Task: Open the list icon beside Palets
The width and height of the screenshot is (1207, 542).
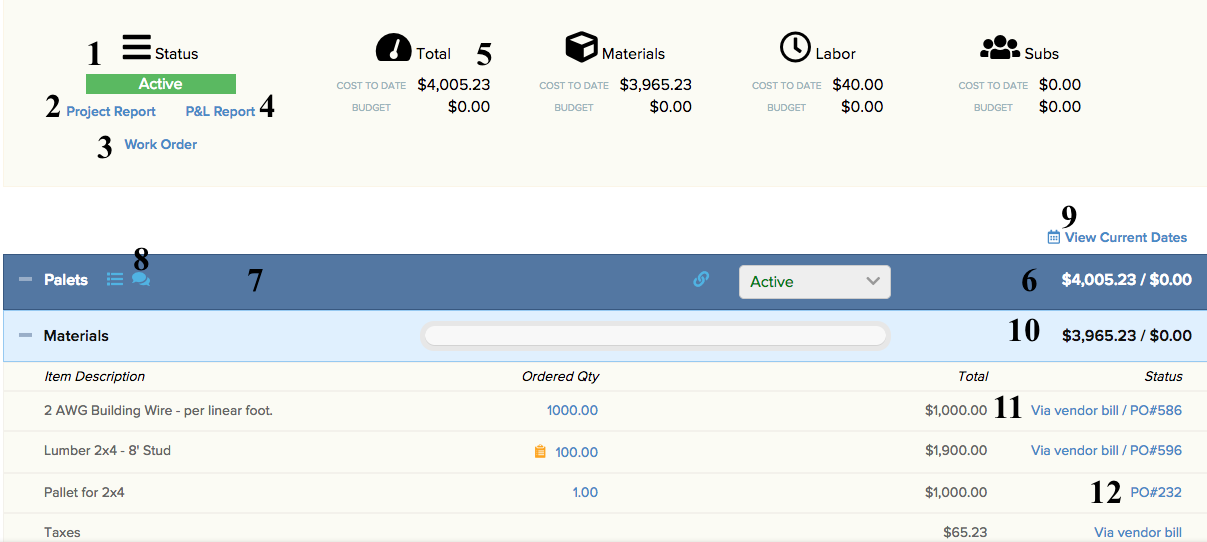Action: [115, 280]
